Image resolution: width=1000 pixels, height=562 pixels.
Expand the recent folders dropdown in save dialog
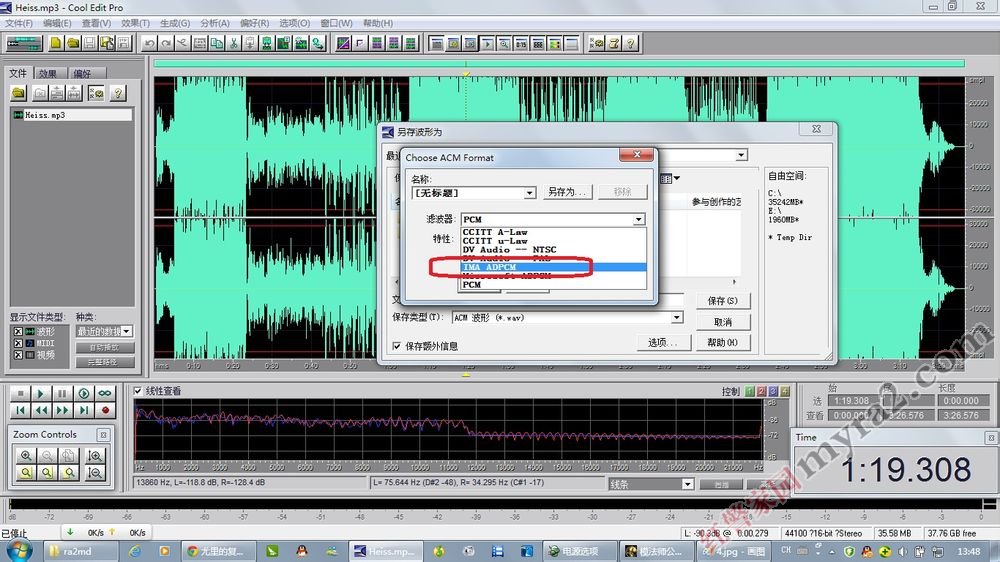pyautogui.click(x=741, y=155)
